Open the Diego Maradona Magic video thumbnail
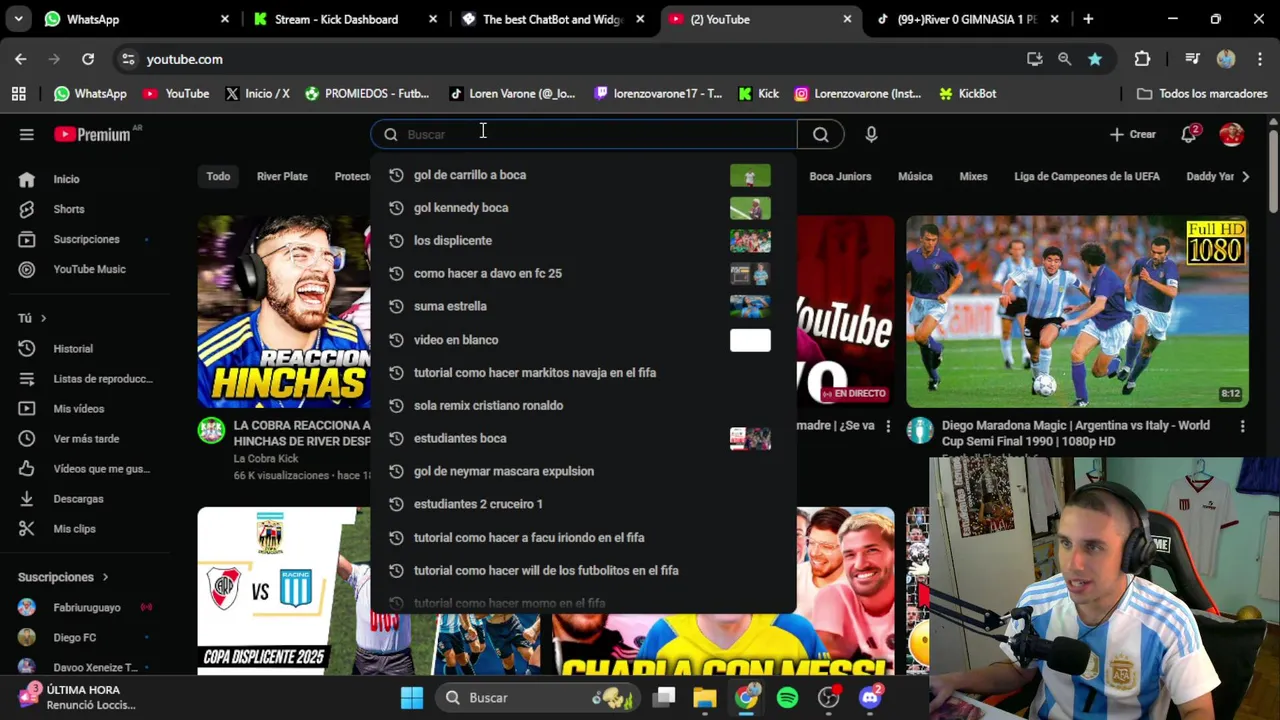Viewport: 1280px width, 720px height. (x=1077, y=311)
